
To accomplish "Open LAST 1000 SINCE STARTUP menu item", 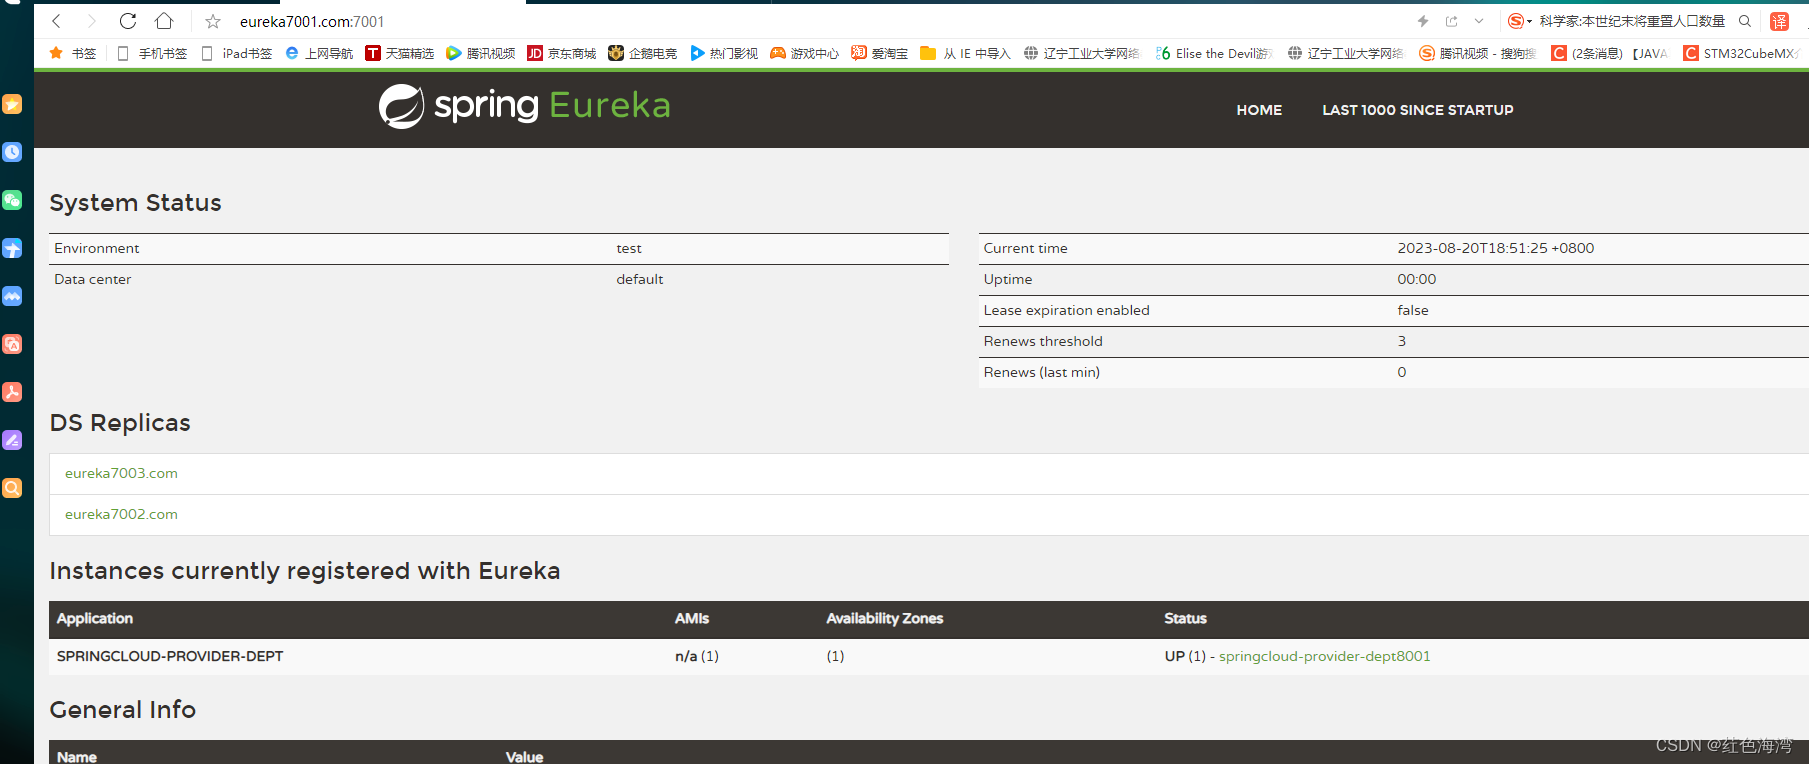I will click(x=1418, y=110).
